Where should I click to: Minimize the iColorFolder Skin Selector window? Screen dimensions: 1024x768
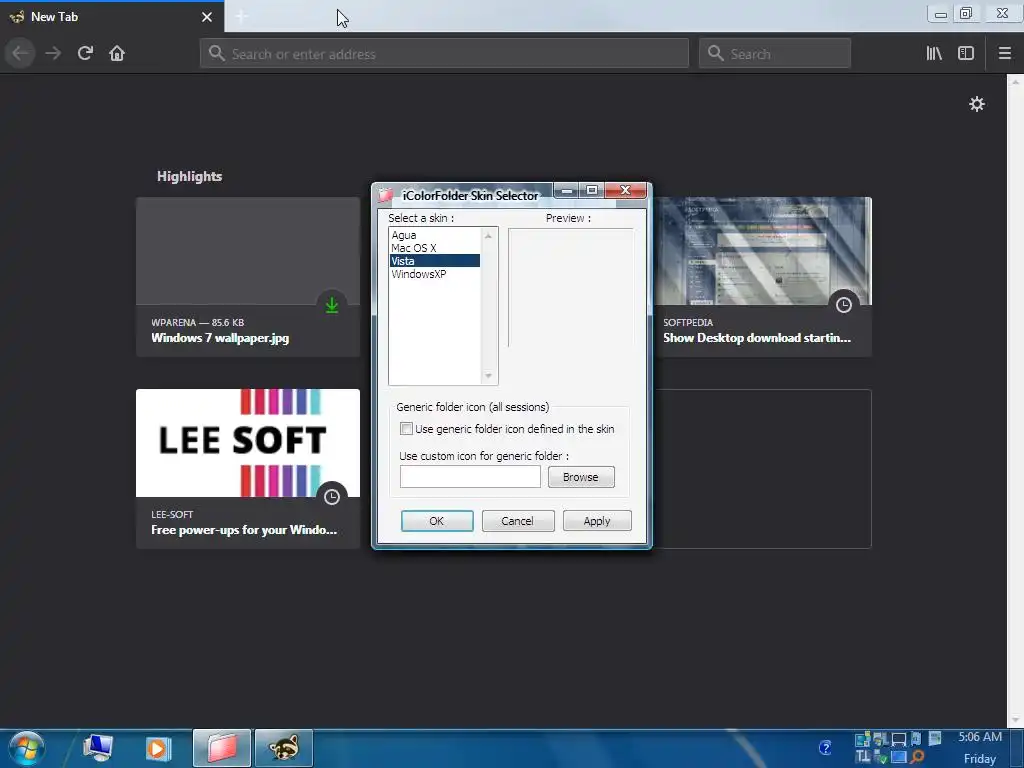point(567,190)
